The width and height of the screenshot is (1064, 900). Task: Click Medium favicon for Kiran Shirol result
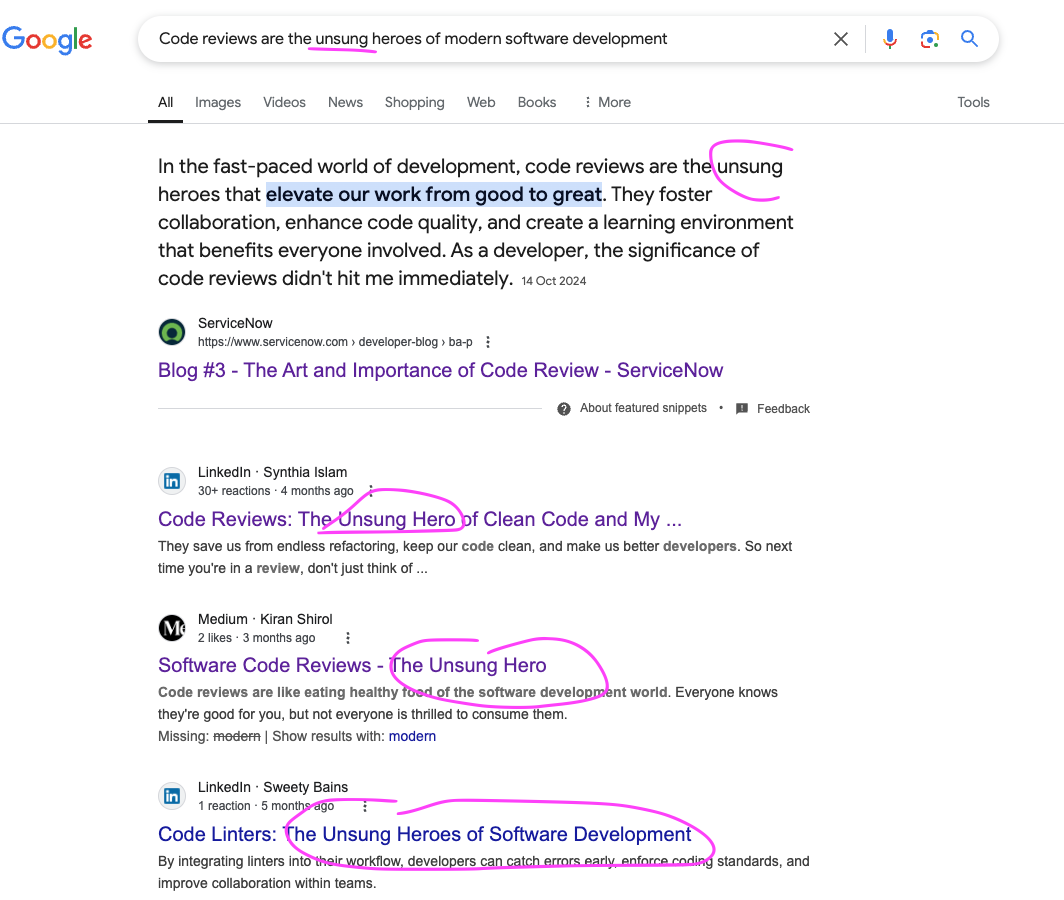[172, 628]
